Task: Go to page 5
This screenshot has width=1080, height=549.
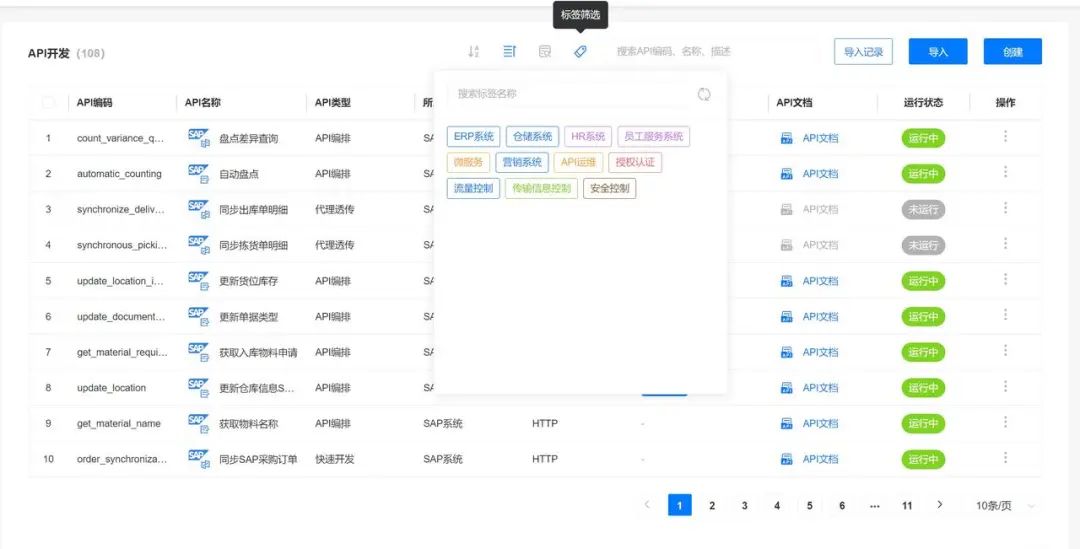Action: click(x=809, y=506)
